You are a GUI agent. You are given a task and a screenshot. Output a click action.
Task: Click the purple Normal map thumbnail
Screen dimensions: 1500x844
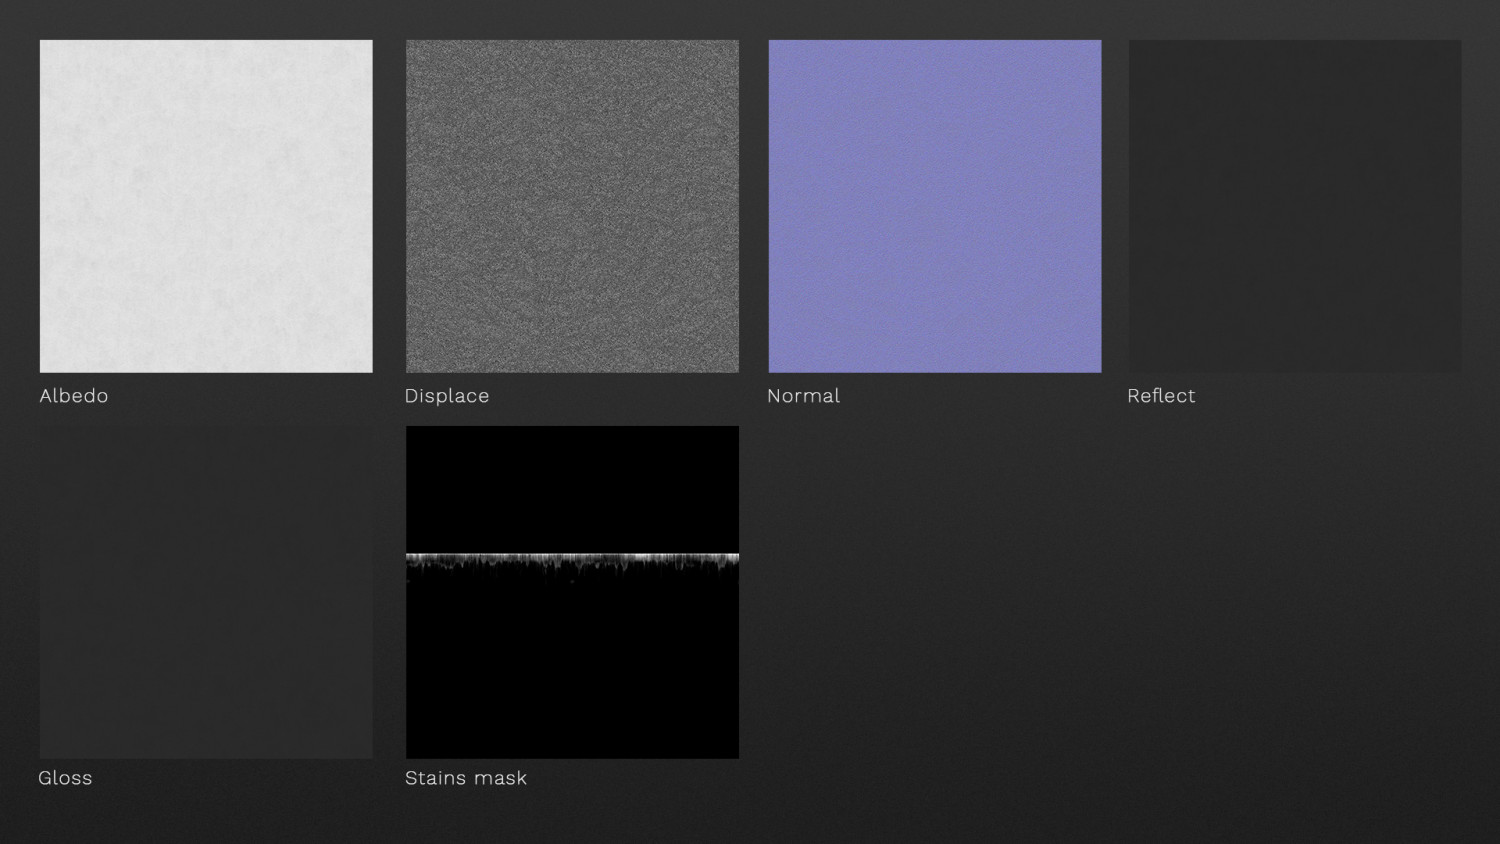click(x=935, y=206)
